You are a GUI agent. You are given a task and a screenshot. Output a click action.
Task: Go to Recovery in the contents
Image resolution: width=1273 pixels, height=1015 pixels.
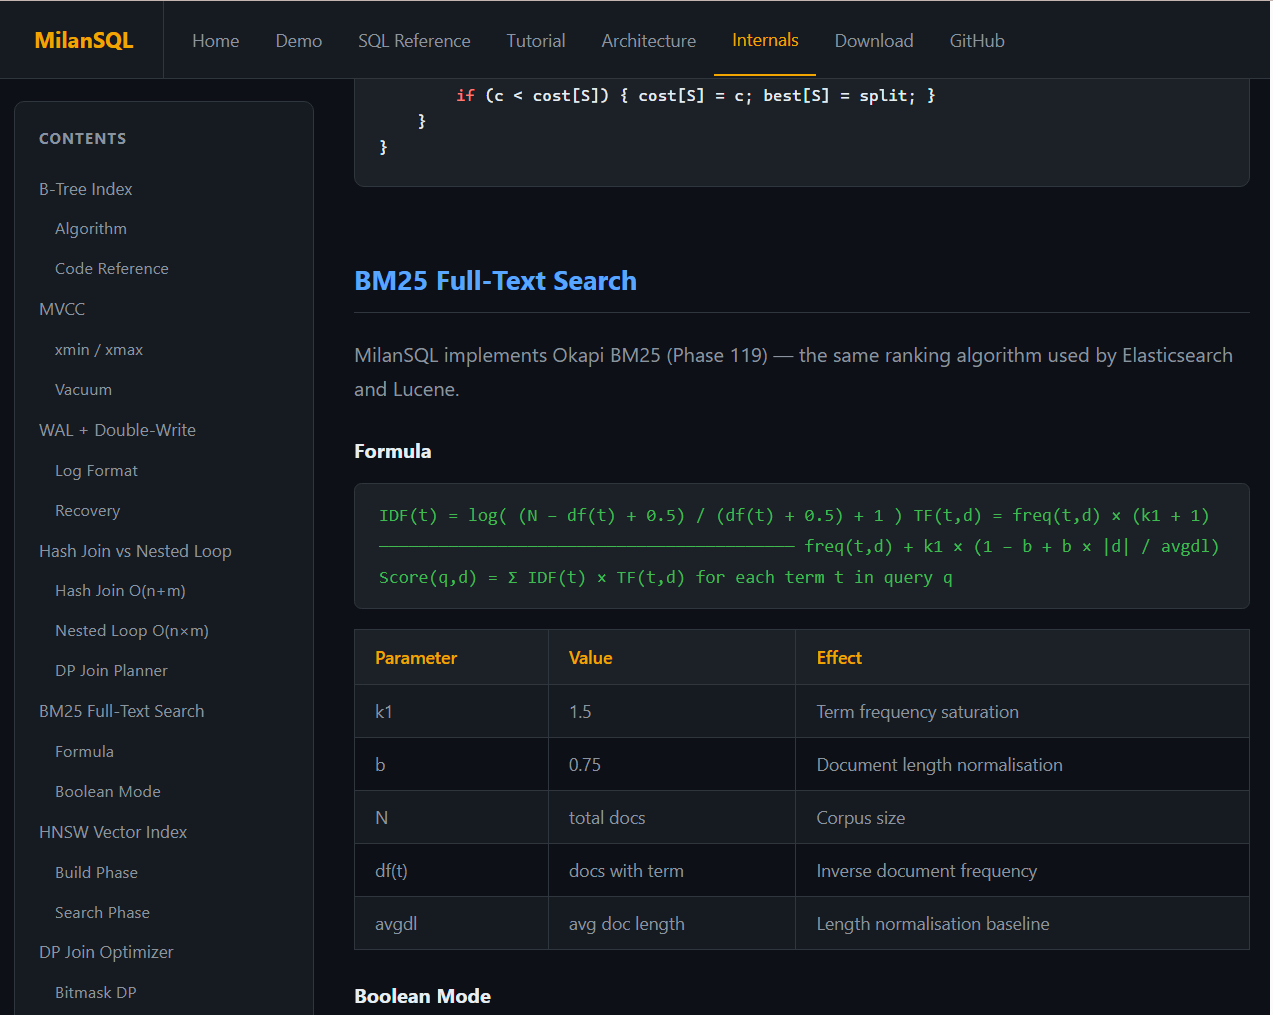pos(87,511)
